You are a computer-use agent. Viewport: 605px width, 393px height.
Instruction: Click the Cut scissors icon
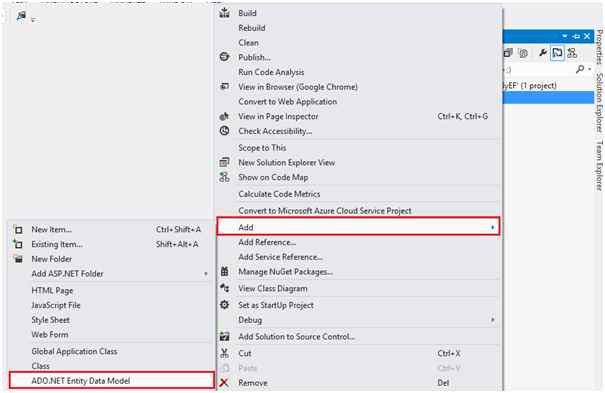[x=224, y=353]
